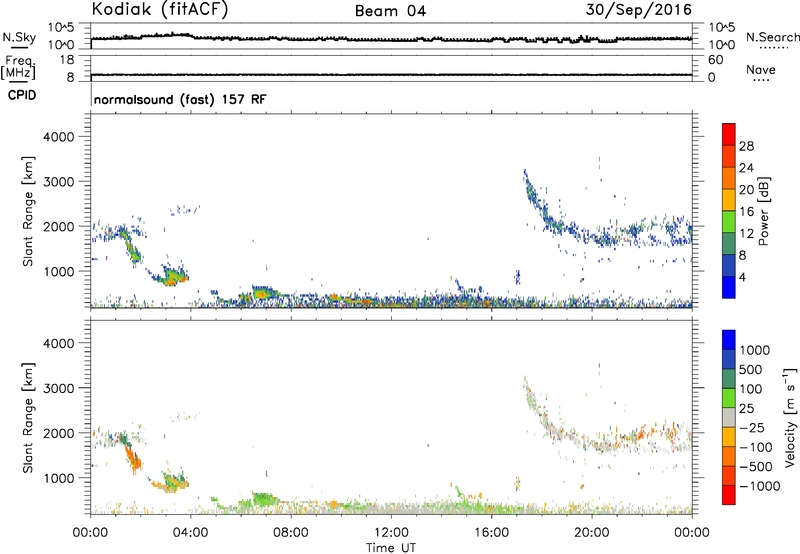The width and height of the screenshot is (800, 554).
Task: Click the "-1000" Velocity colorbar label
Action: coord(760,486)
